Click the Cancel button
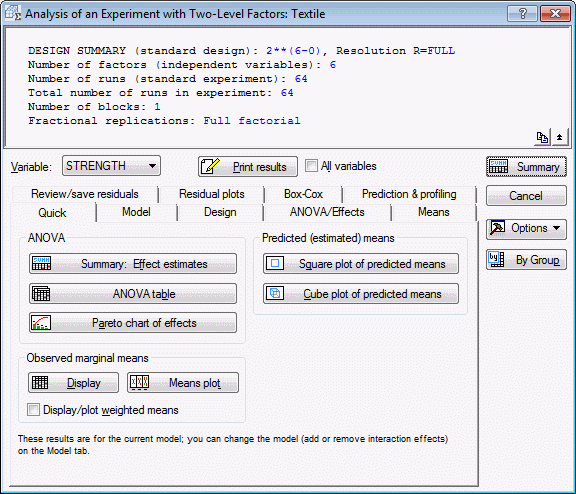The height and width of the screenshot is (494, 576). pyautogui.click(x=526, y=196)
